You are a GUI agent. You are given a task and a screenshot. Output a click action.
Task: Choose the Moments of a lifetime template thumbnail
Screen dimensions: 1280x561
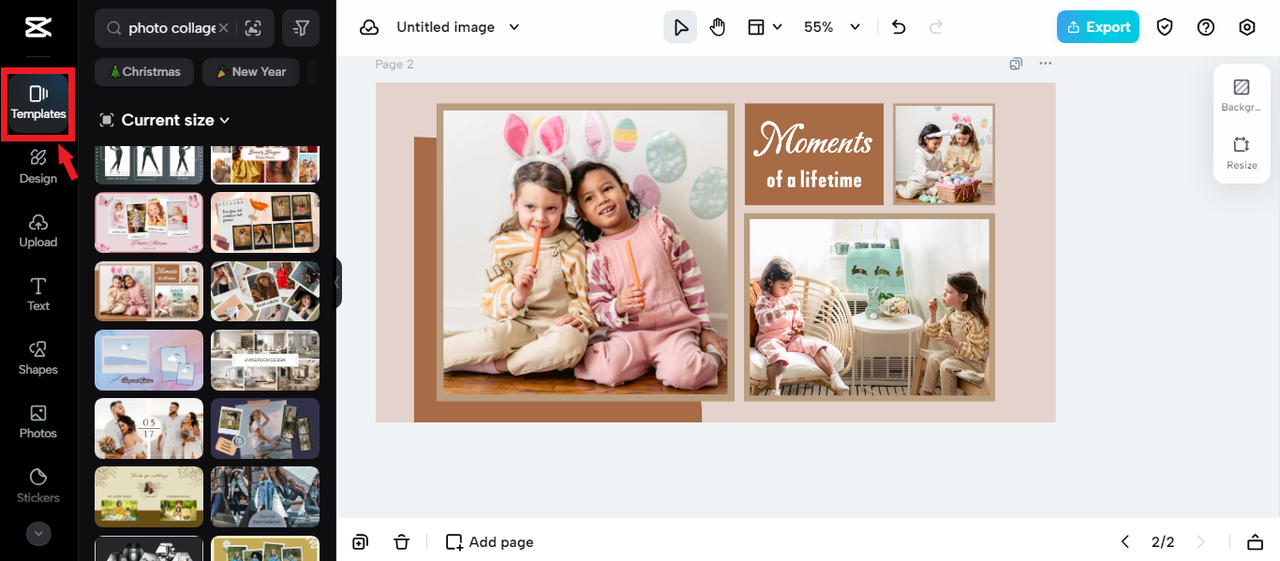149,291
